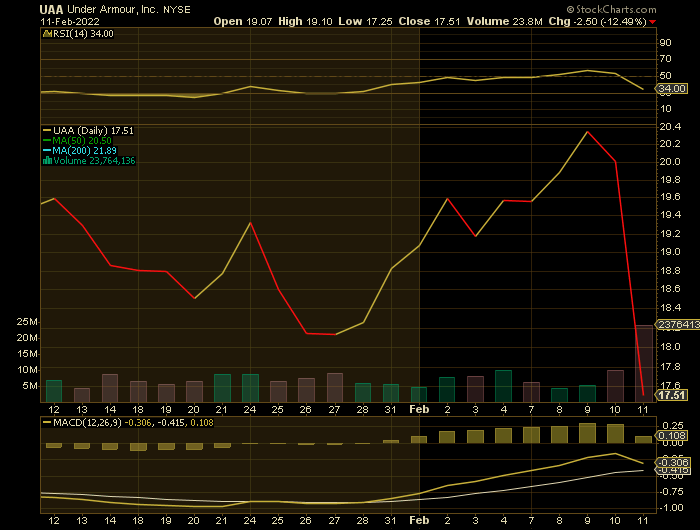The image size is (700, 530).
Task: Click the 11-Feb-2022 date label
Action: coord(70,21)
